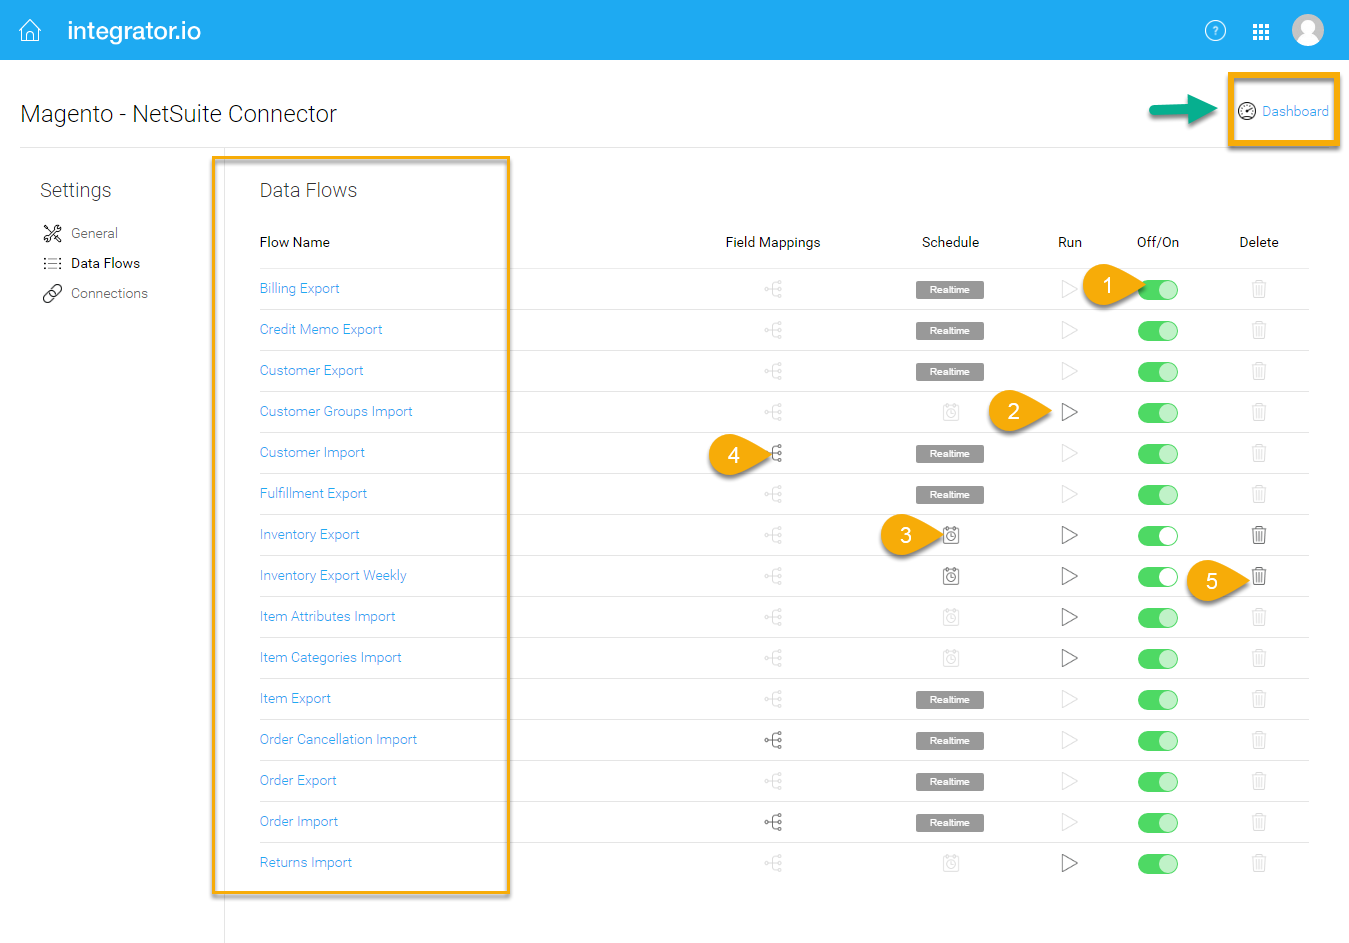Turn off the Item Export flow
The width and height of the screenshot is (1349, 943).
click(1158, 700)
